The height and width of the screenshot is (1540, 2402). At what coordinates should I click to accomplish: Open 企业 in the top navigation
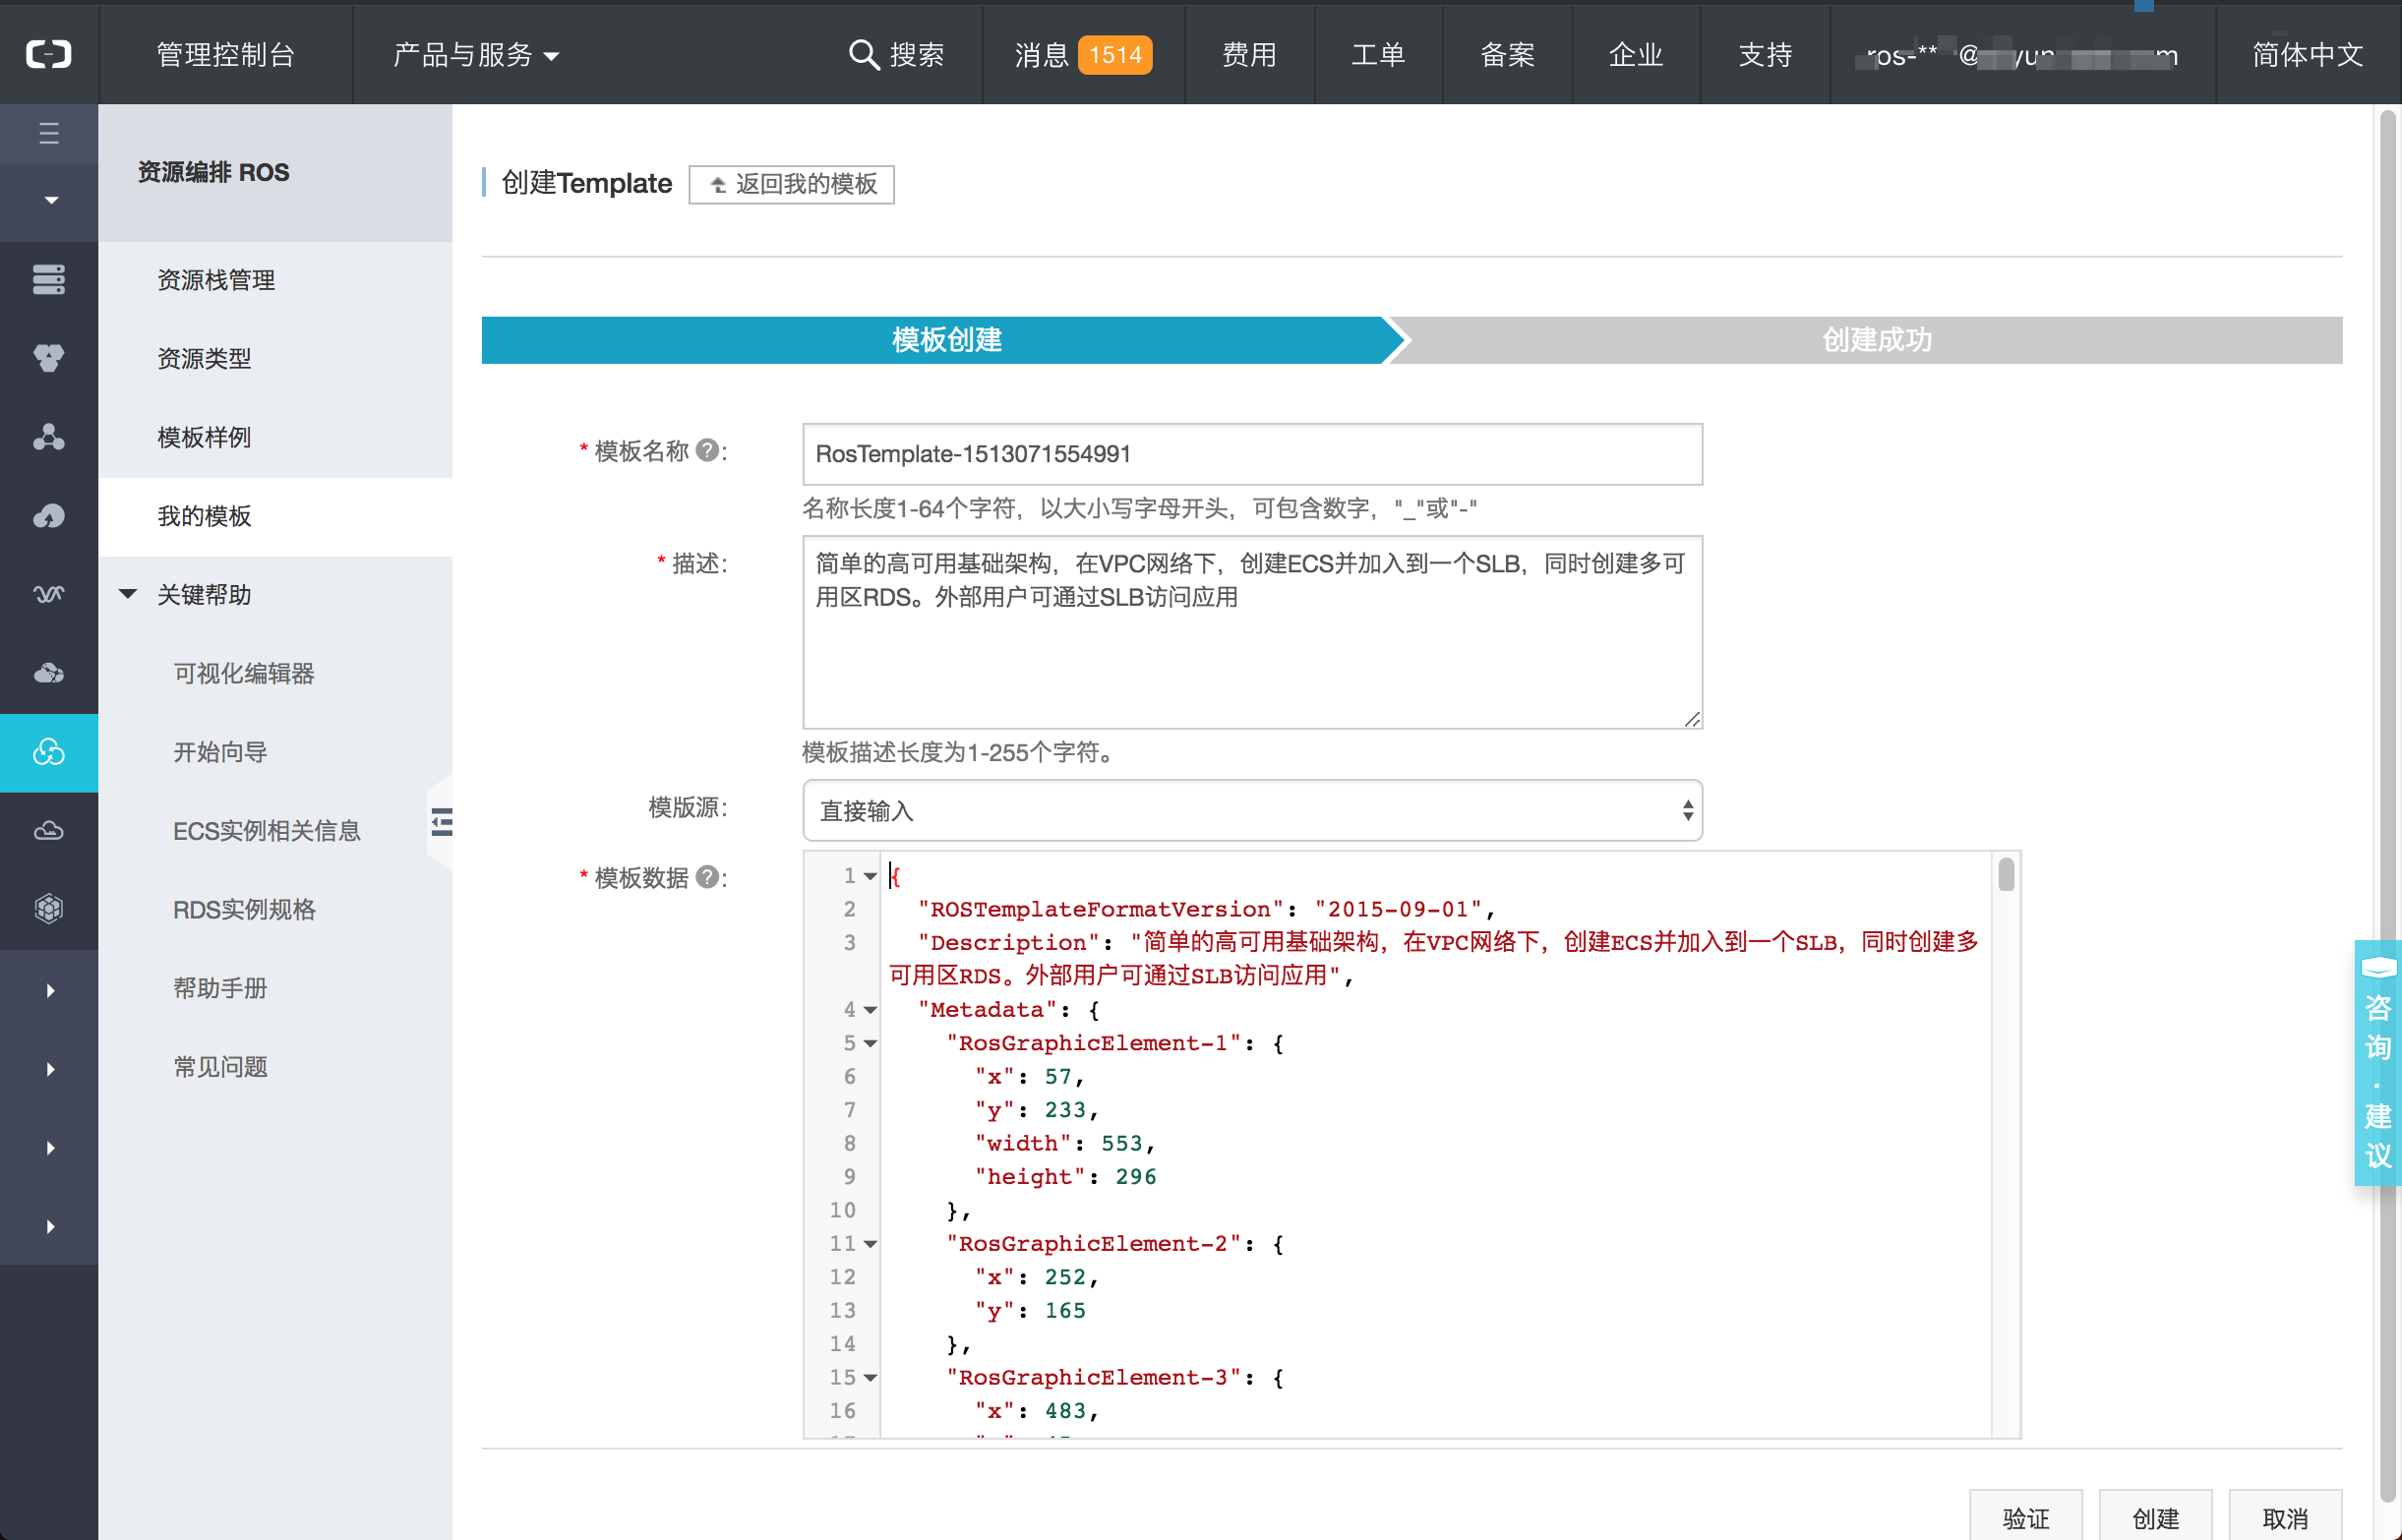pos(1636,54)
